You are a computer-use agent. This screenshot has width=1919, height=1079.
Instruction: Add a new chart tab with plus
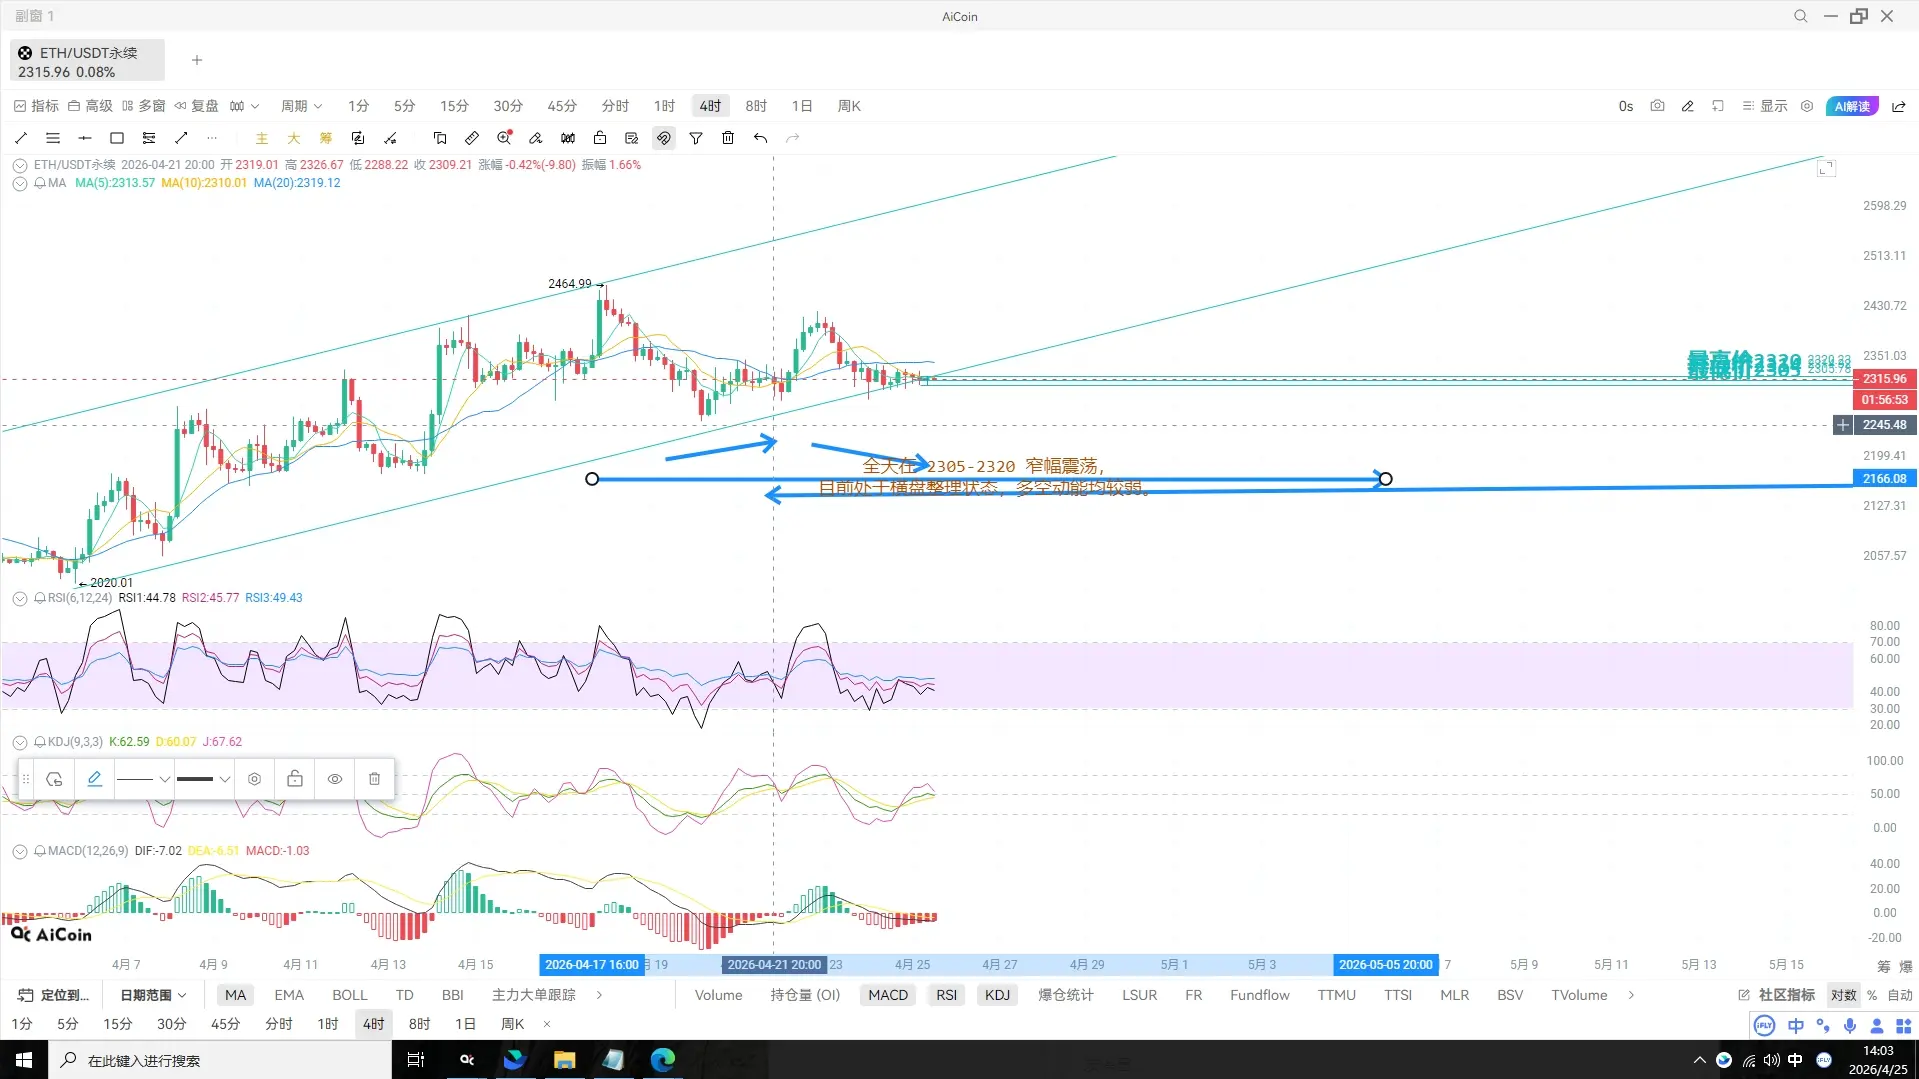pos(197,60)
